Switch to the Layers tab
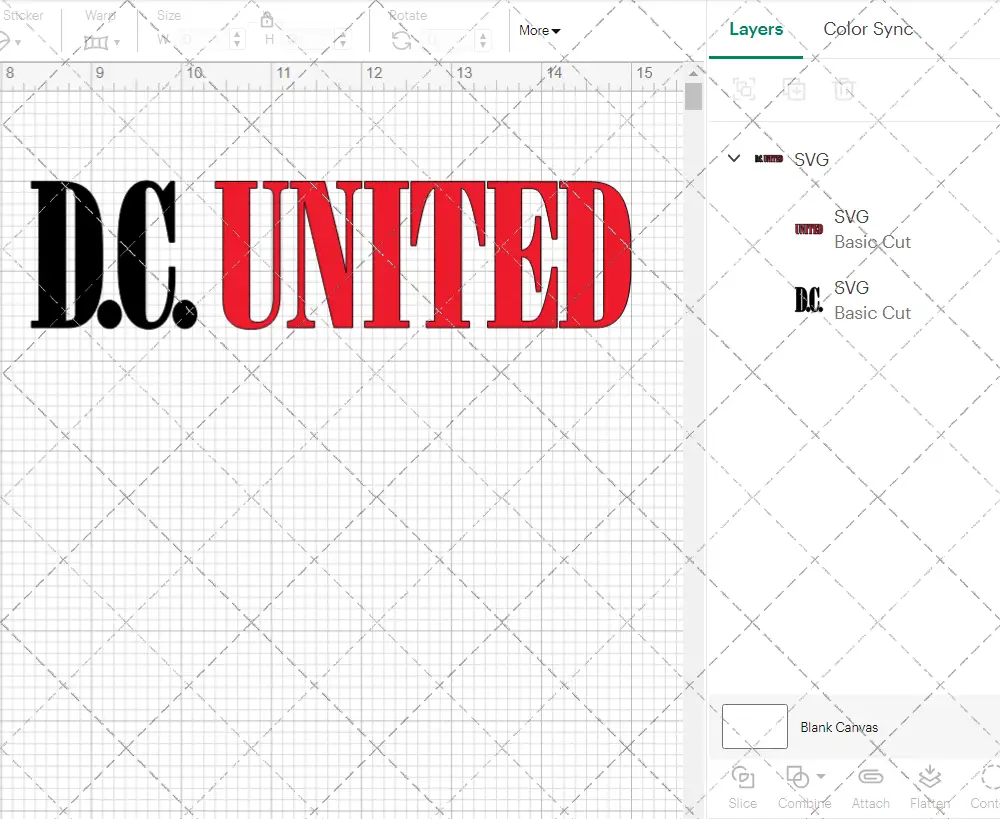 point(756,29)
